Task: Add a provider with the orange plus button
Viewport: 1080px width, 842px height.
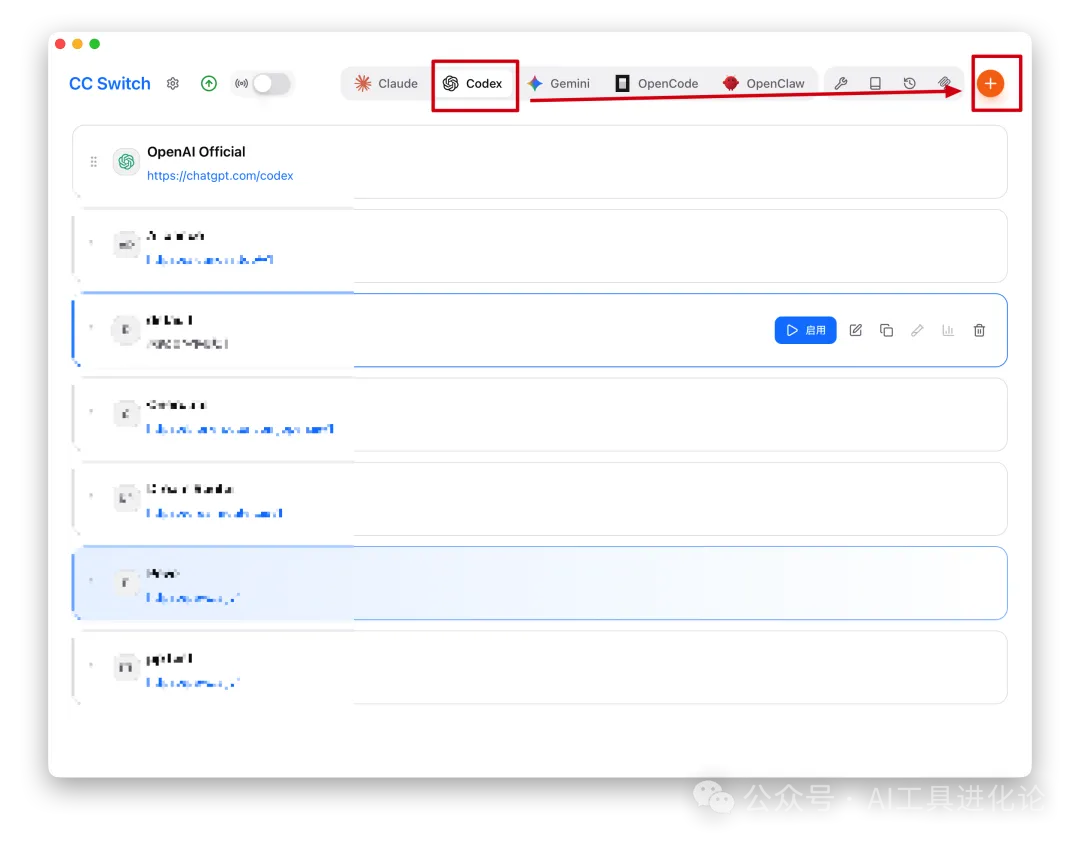Action: click(990, 83)
